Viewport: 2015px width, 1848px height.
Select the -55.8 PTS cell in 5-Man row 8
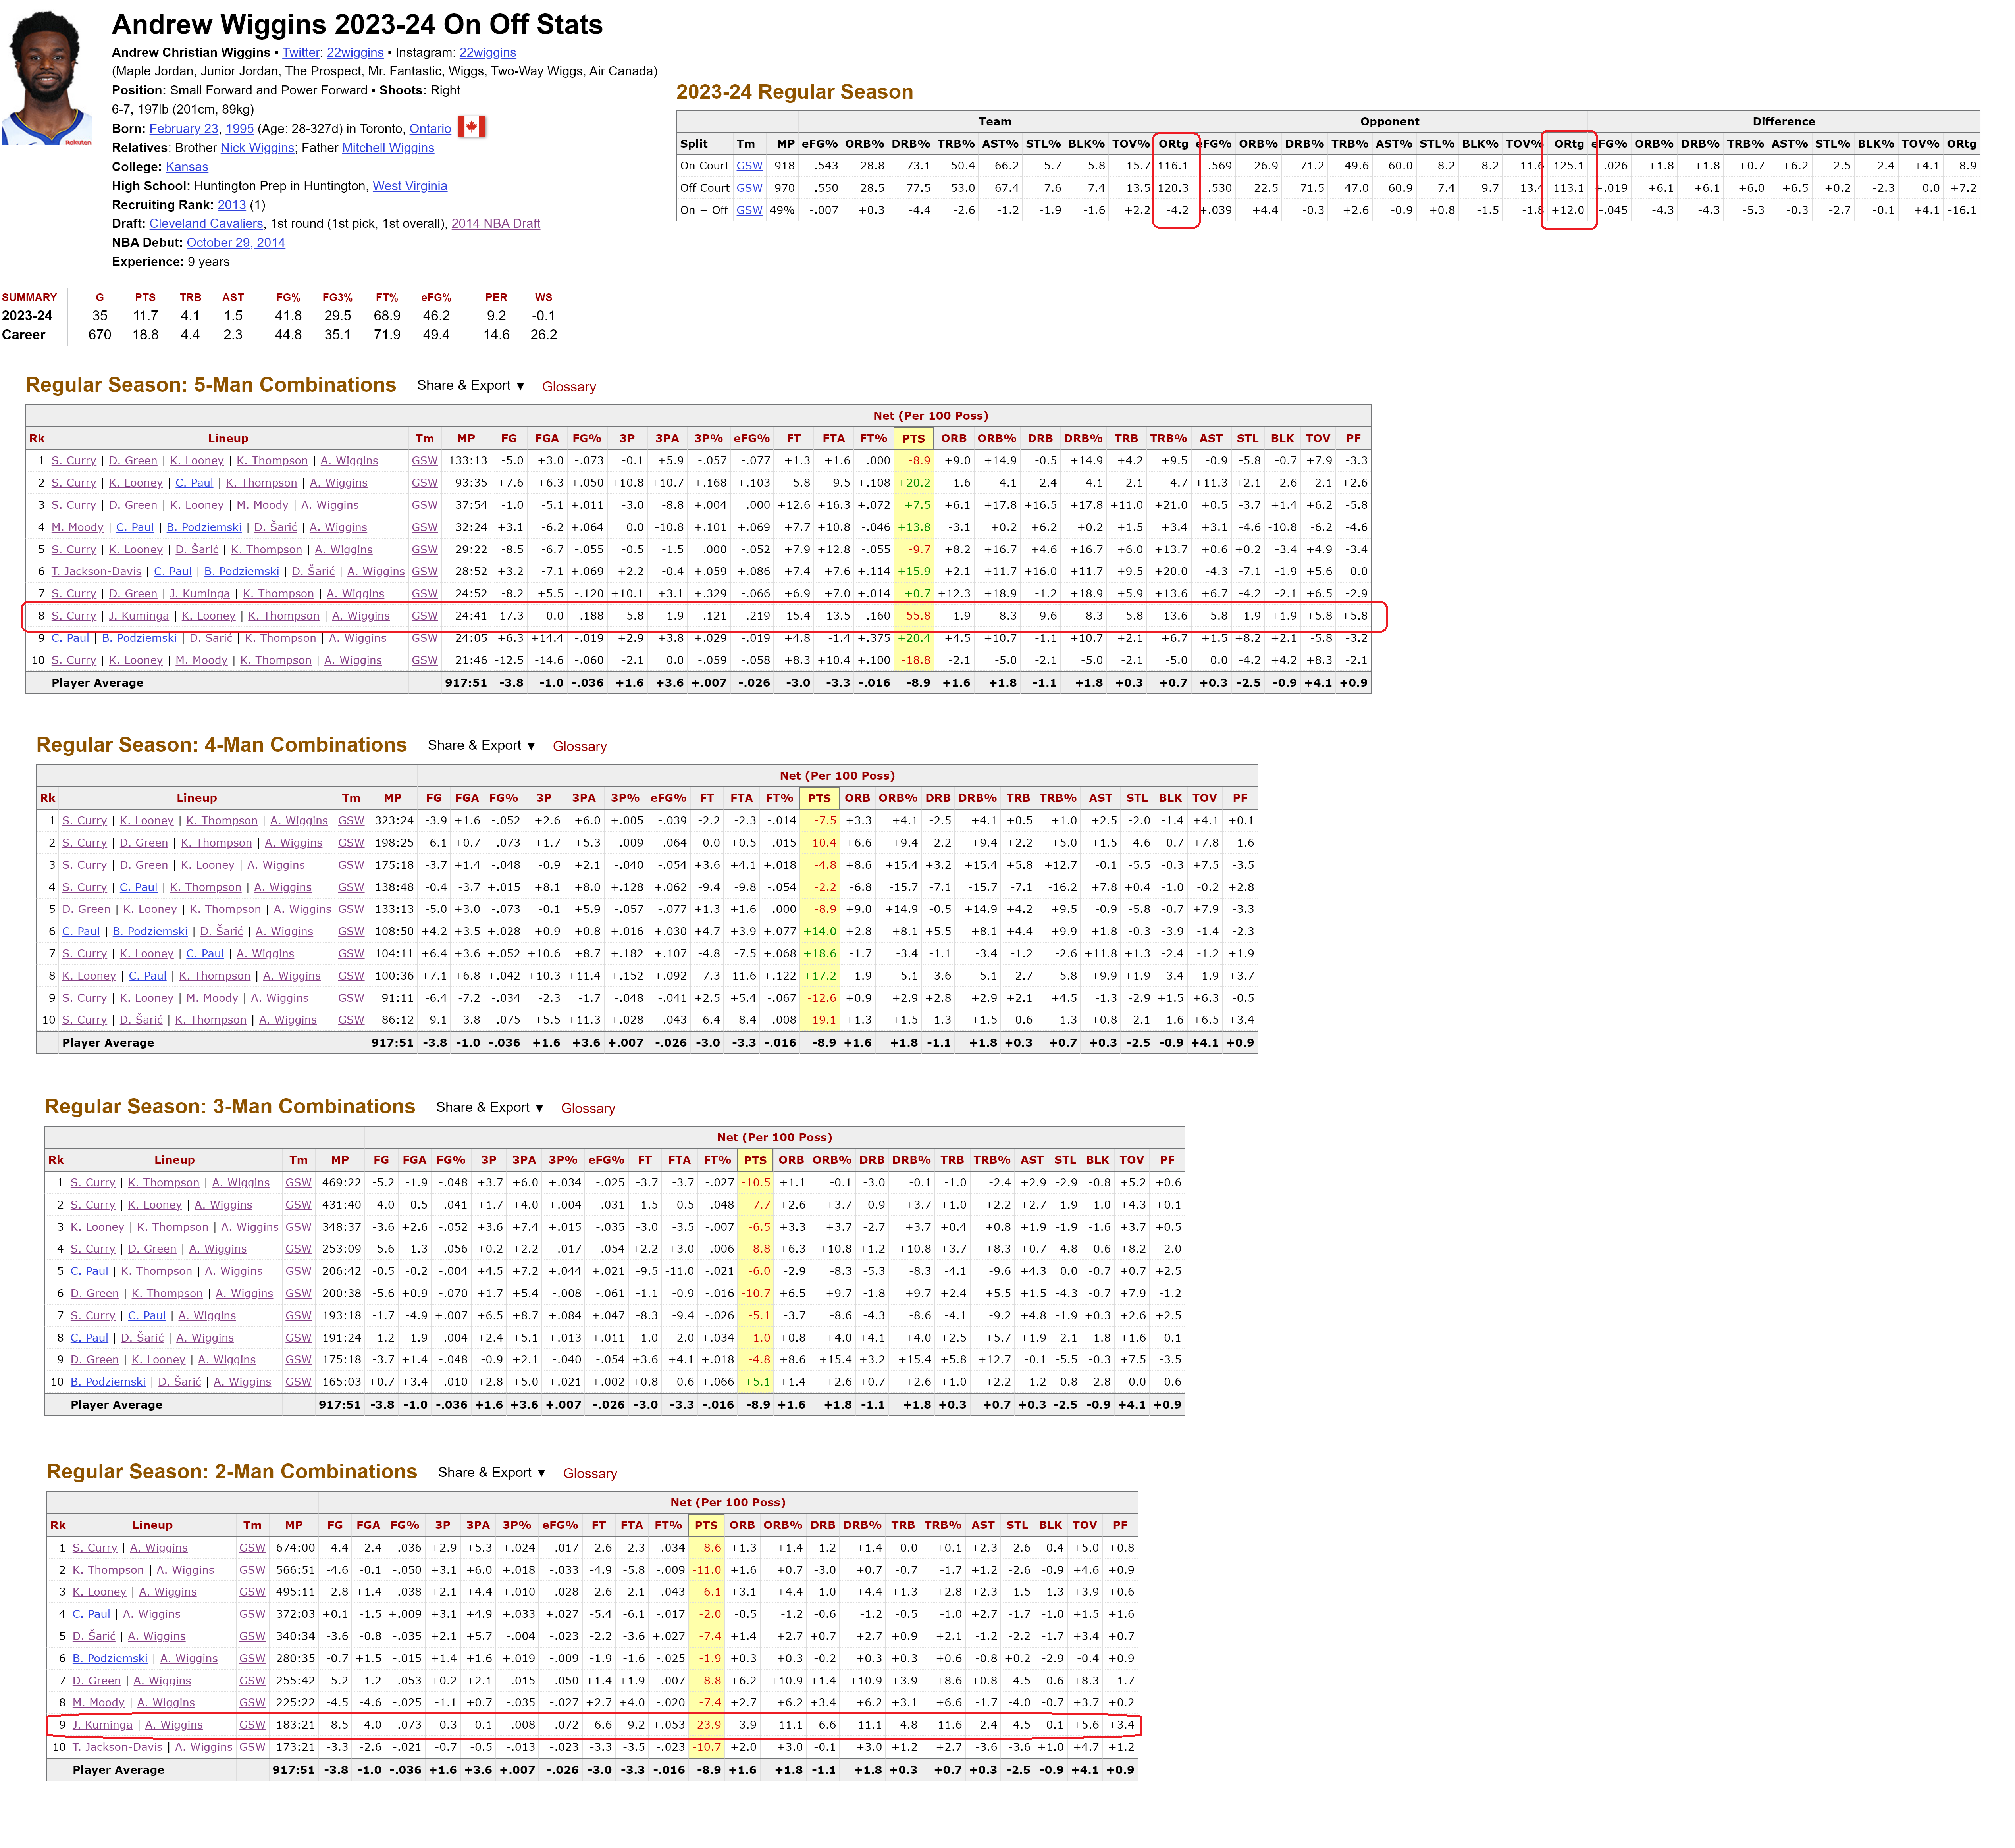(914, 616)
